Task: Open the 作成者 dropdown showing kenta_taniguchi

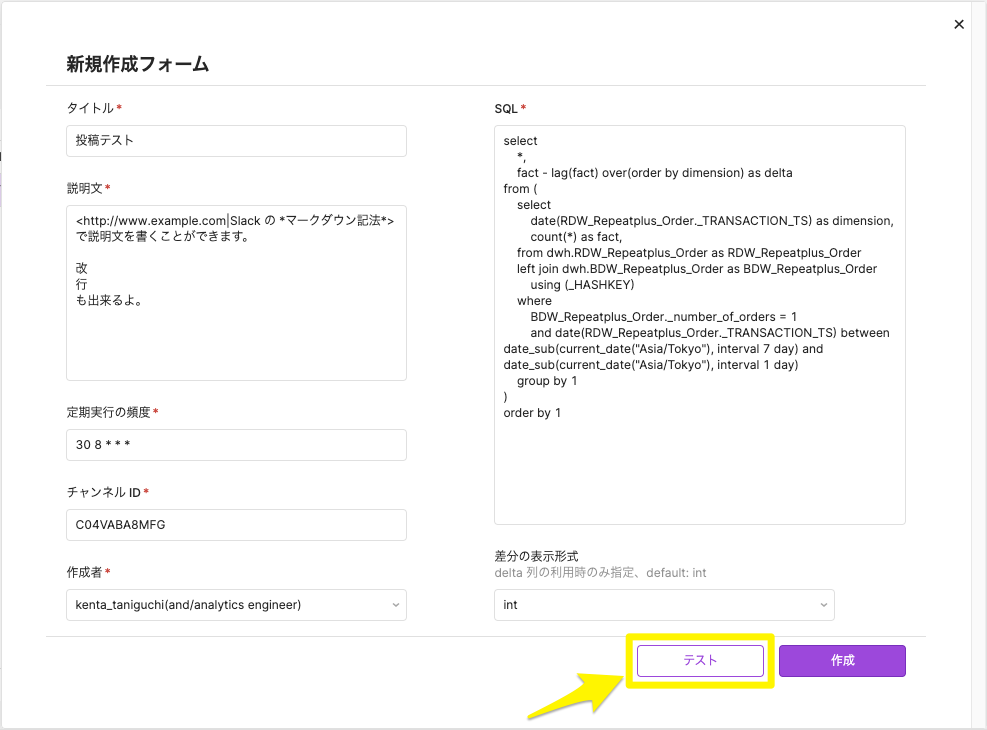Action: tap(226, 605)
